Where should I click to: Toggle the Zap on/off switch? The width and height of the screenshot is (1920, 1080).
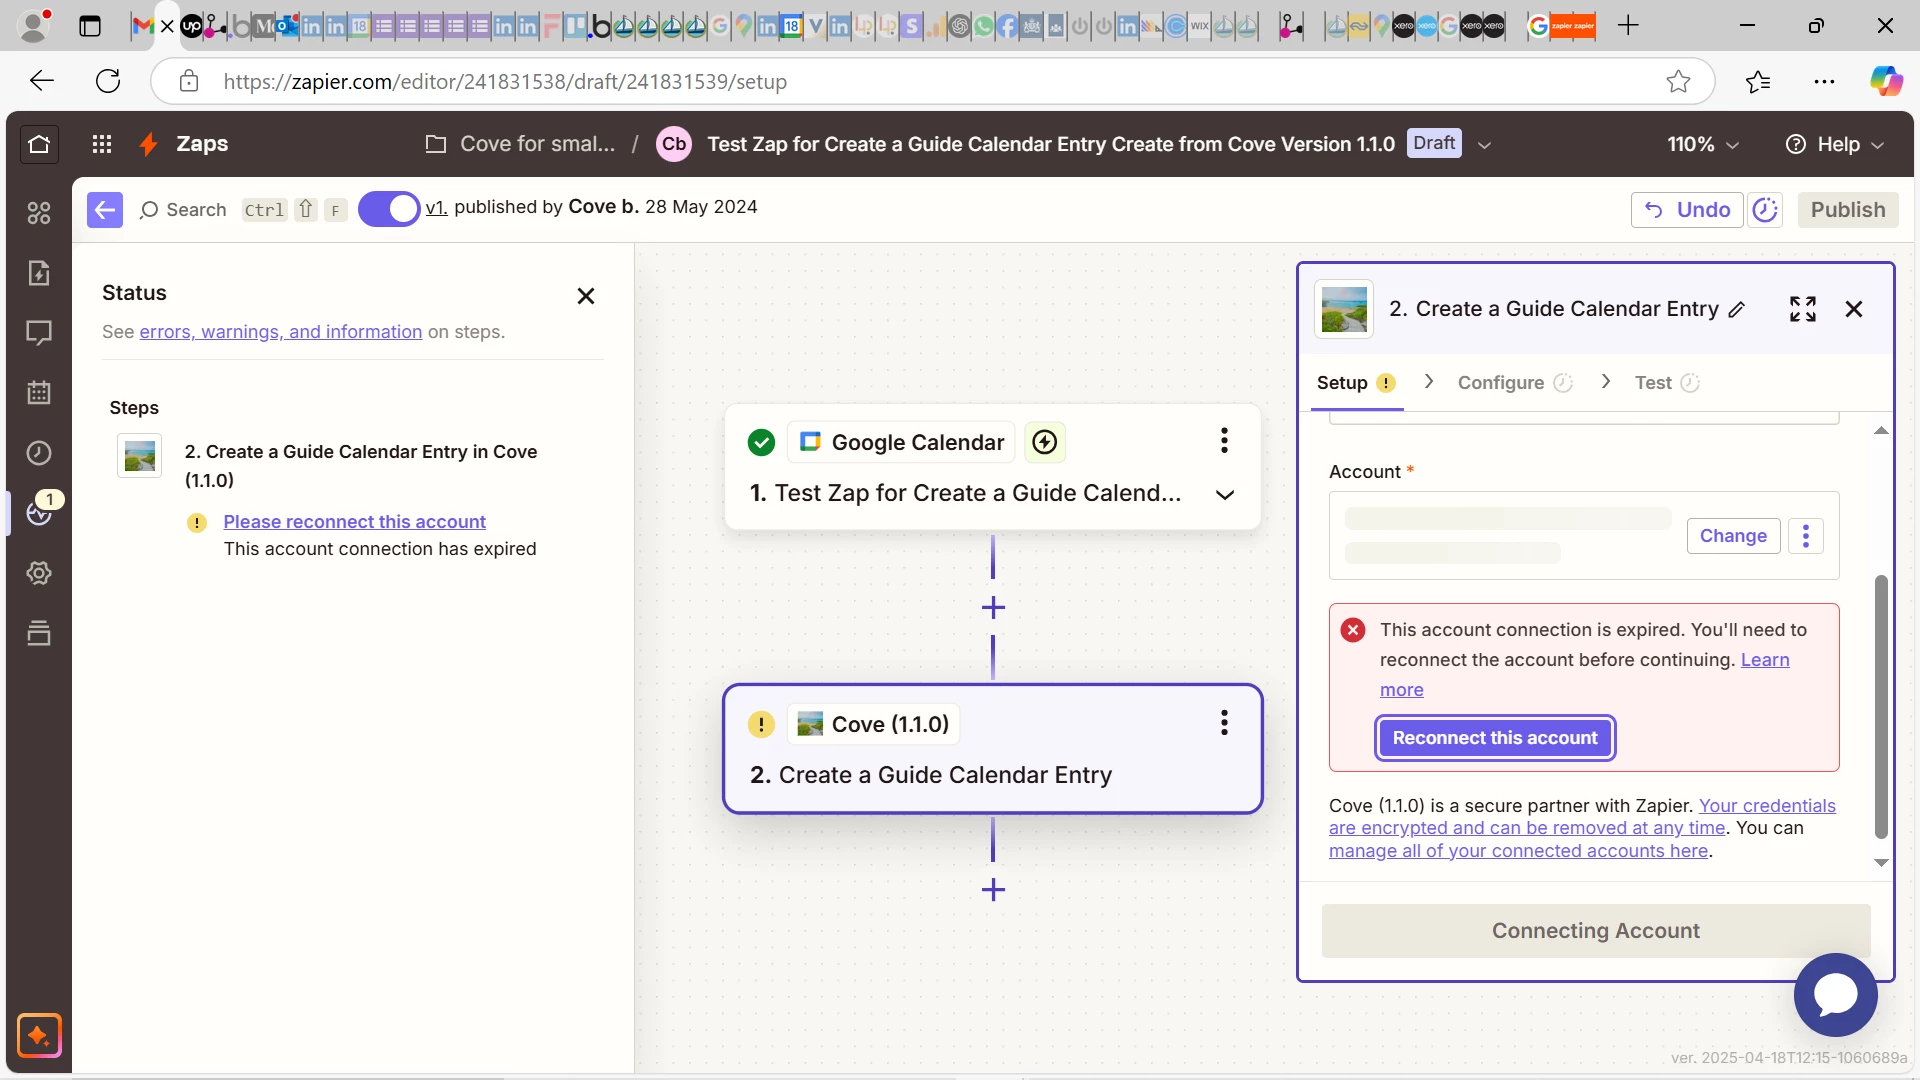[388, 209]
